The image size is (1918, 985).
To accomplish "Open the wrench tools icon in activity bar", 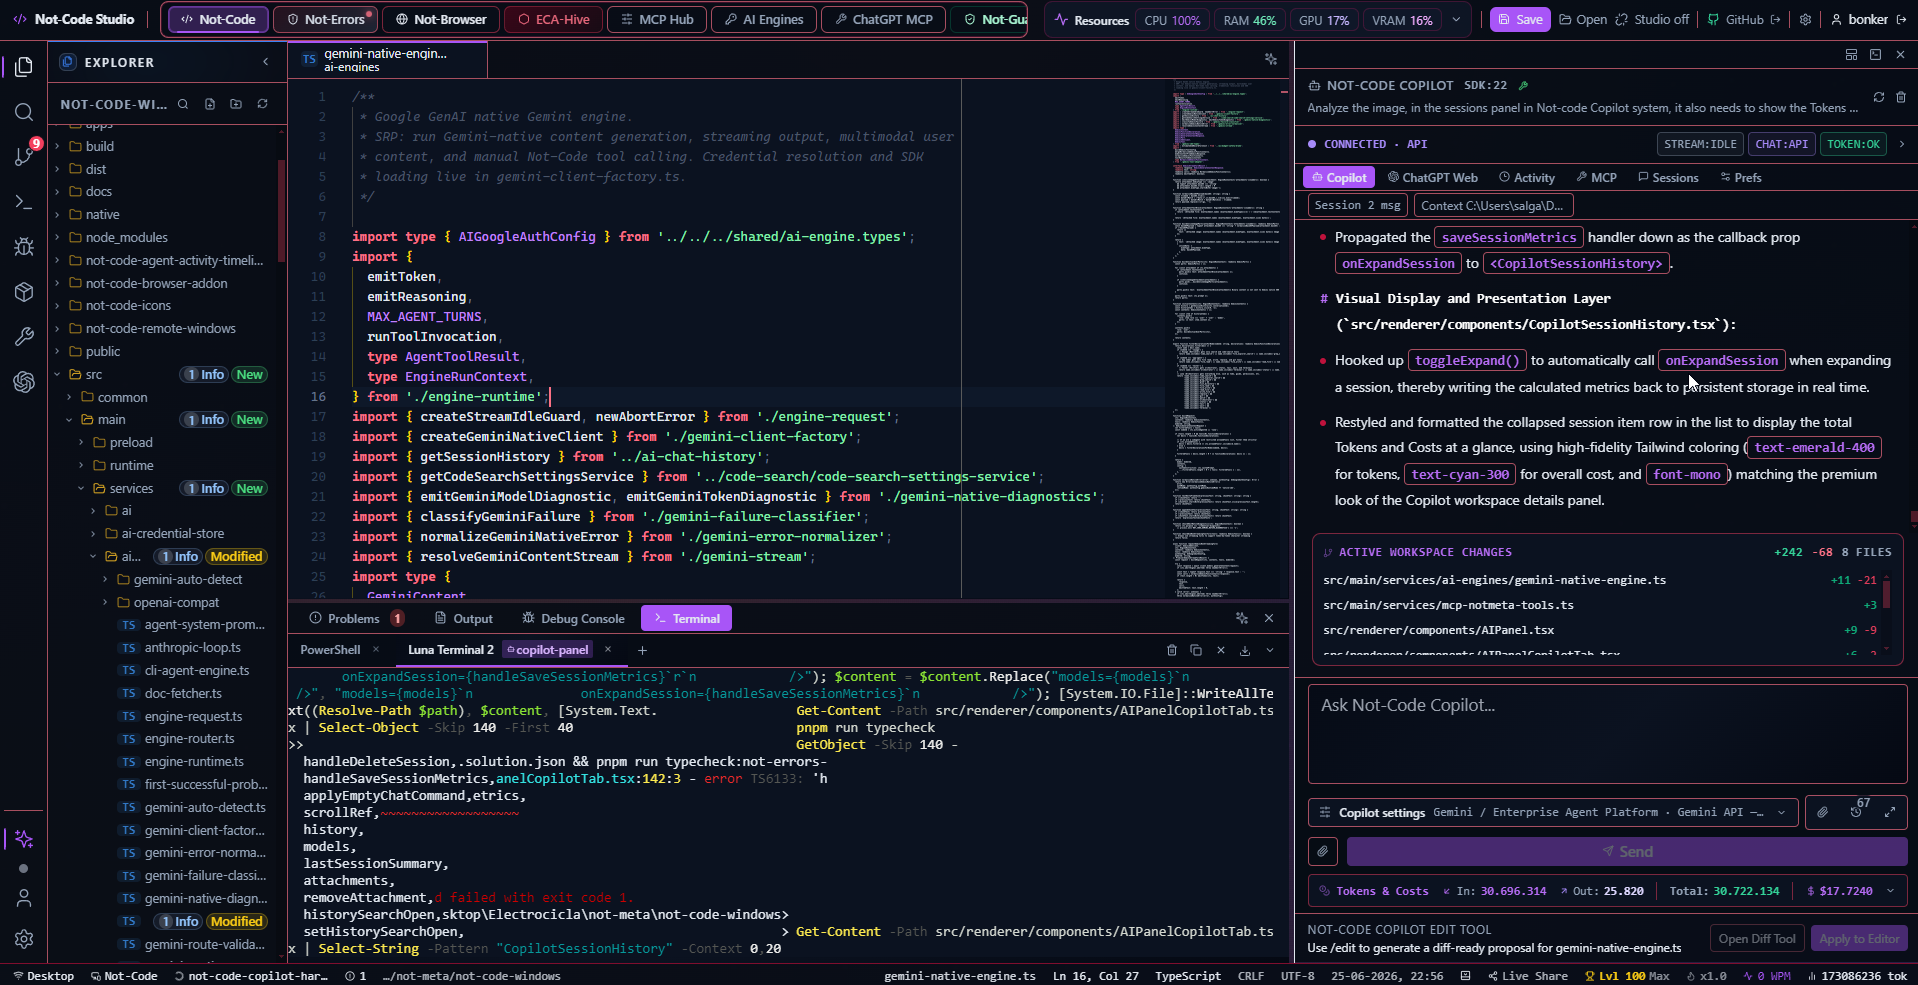I will click(x=24, y=336).
